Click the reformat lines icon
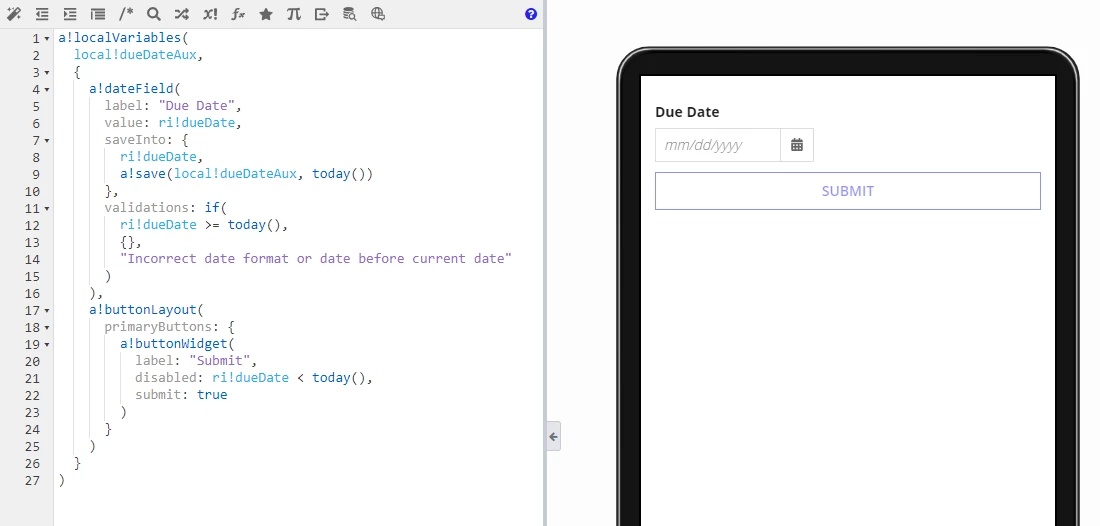This screenshot has width=1100, height=526. coord(98,14)
